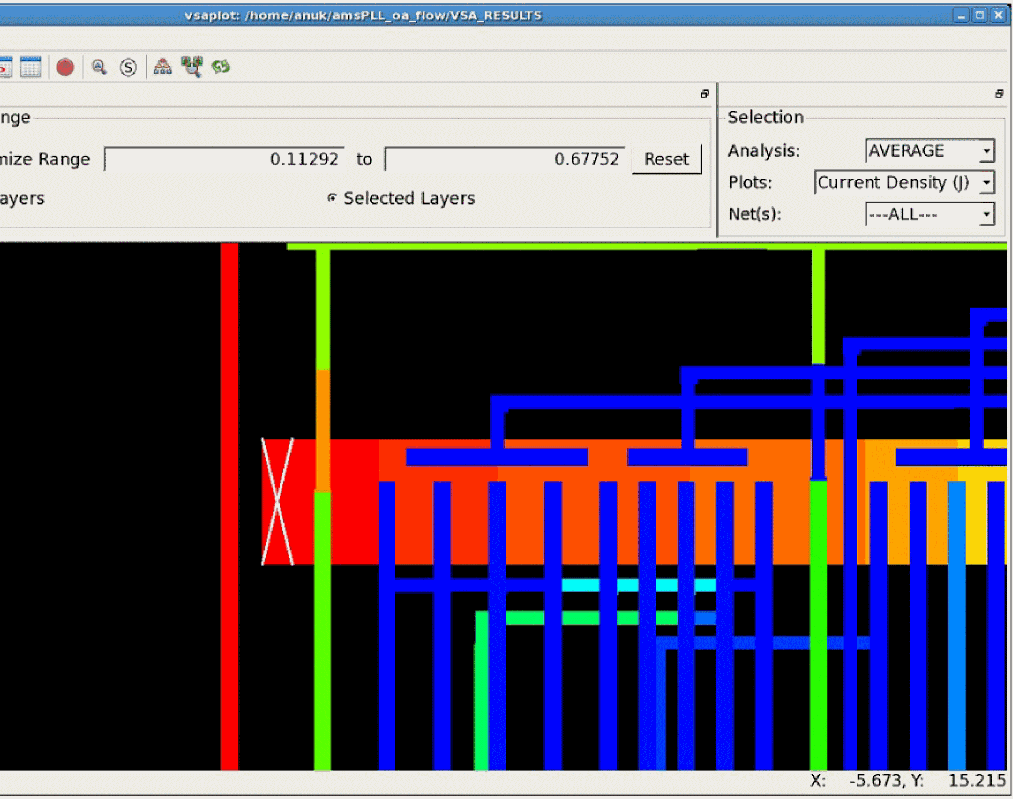Click the green refresh arrows icon
Image resolution: width=1013 pixels, height=799 pixels.
point(220,67)
